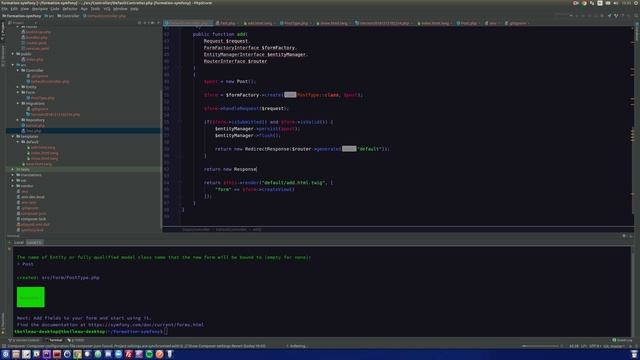Screen dimensions: 640x360
Task: Collapse the Migrations folder arrow
Action: click(18, 104)
